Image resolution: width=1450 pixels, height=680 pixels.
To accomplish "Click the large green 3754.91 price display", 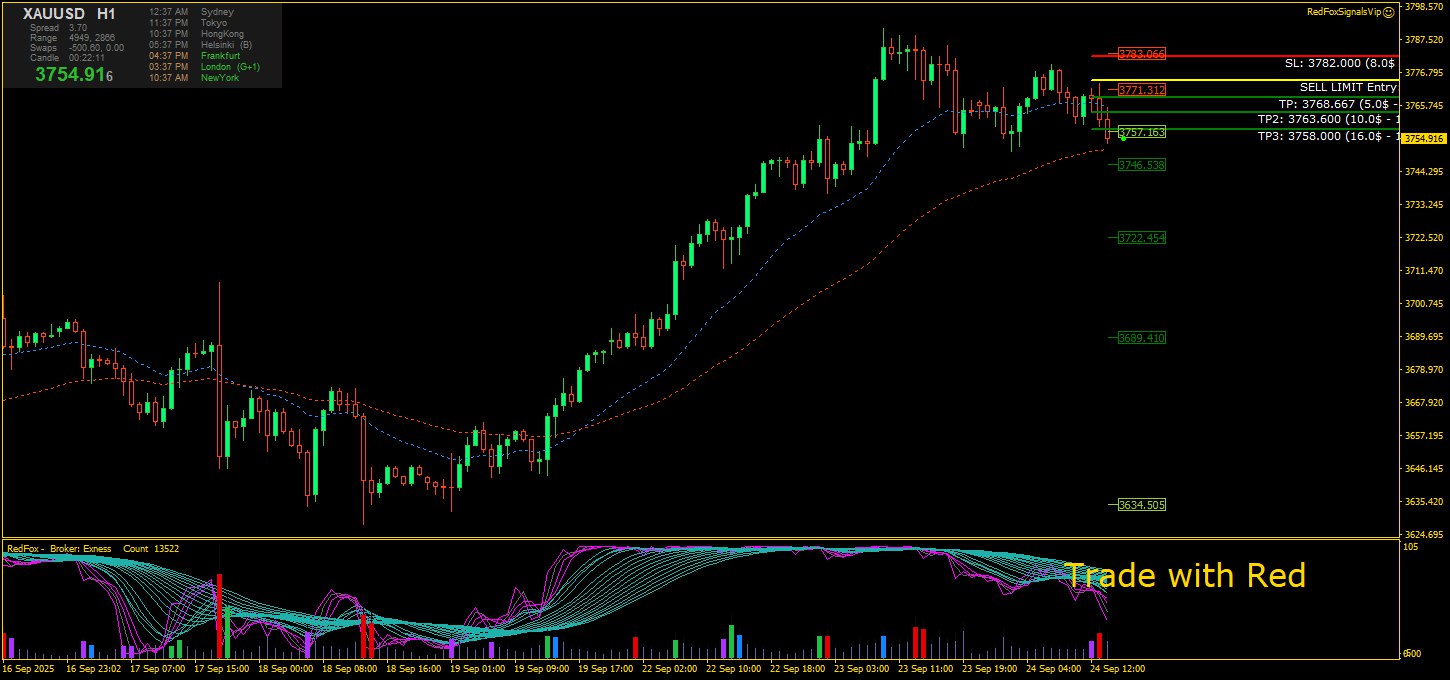I will [73, 75].
